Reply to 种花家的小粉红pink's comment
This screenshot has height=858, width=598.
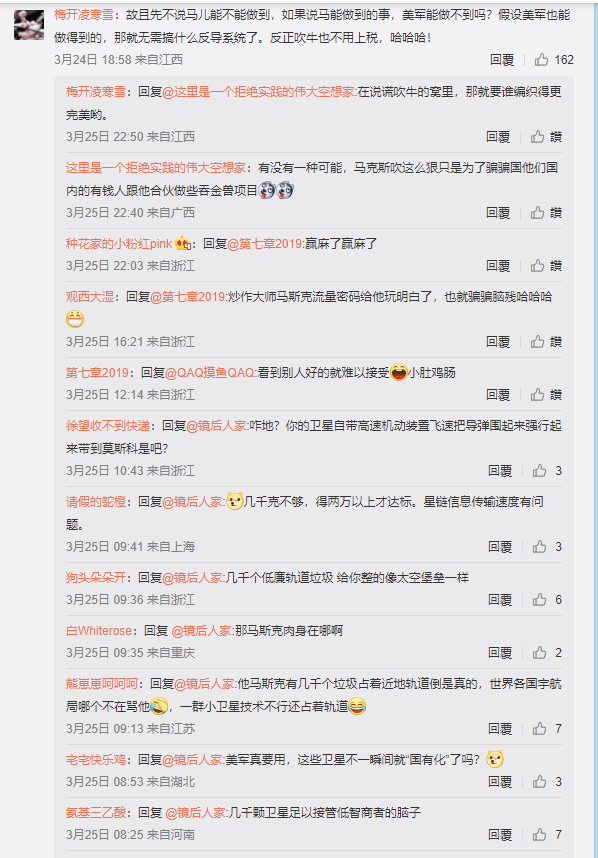tap(498, 266)
